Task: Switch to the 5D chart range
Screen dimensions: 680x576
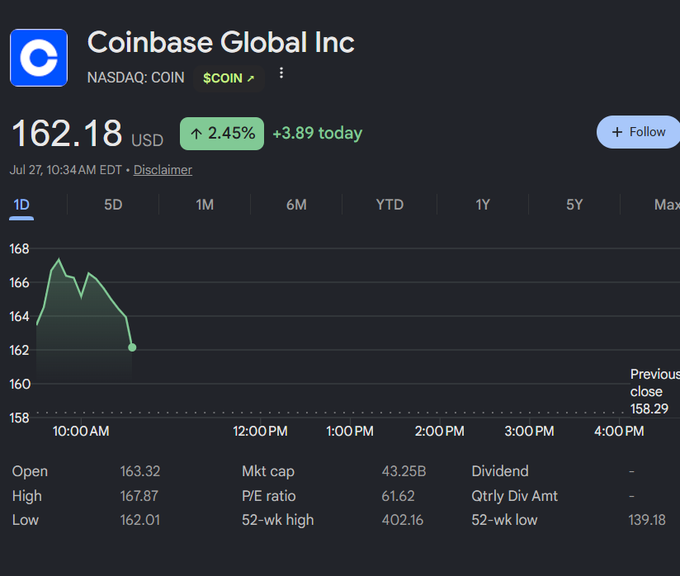Action: [113, 205]
